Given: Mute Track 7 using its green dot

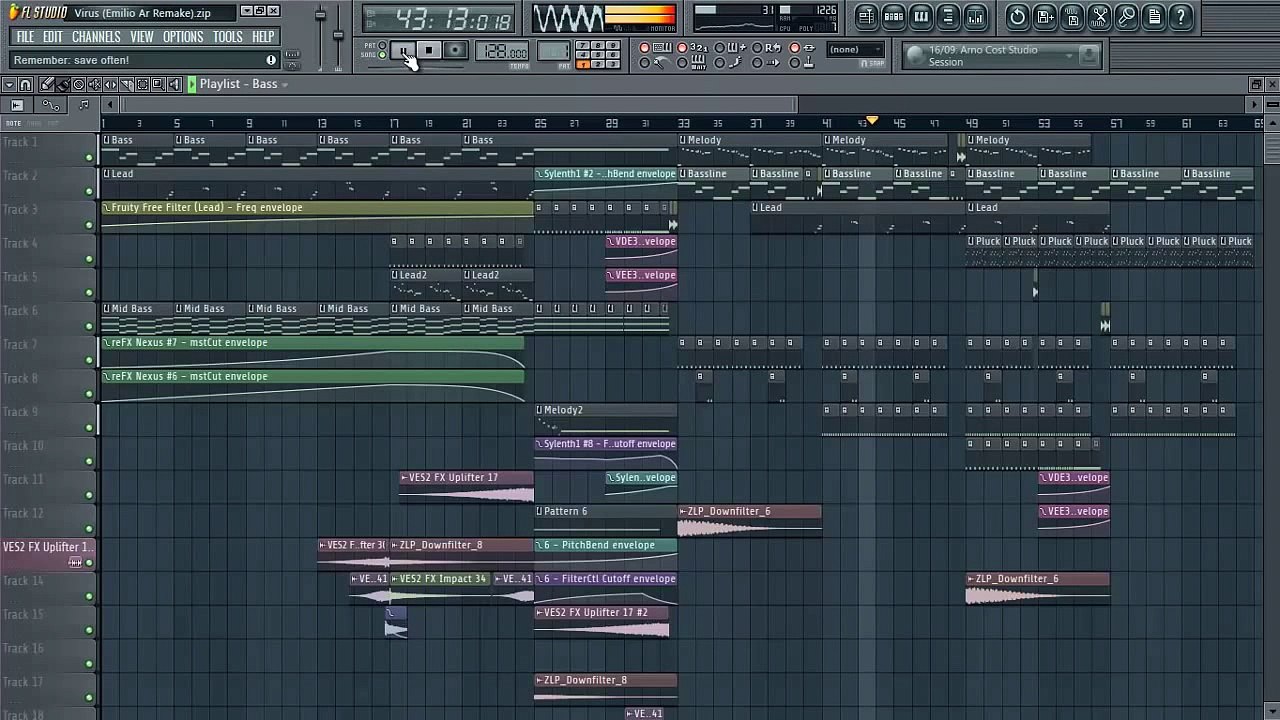Looking at the screenshot, I should pos(89,360).
